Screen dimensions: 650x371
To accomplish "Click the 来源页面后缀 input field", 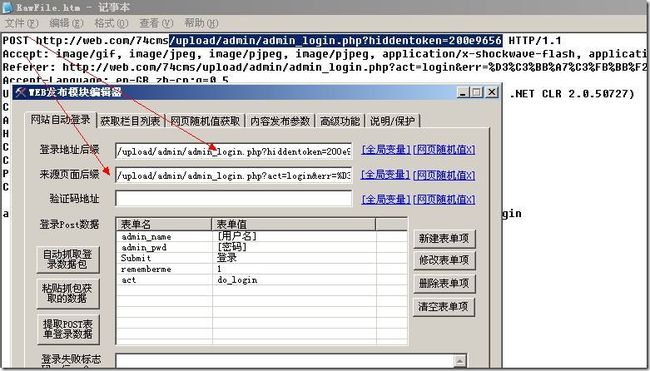I will (234, 175).
